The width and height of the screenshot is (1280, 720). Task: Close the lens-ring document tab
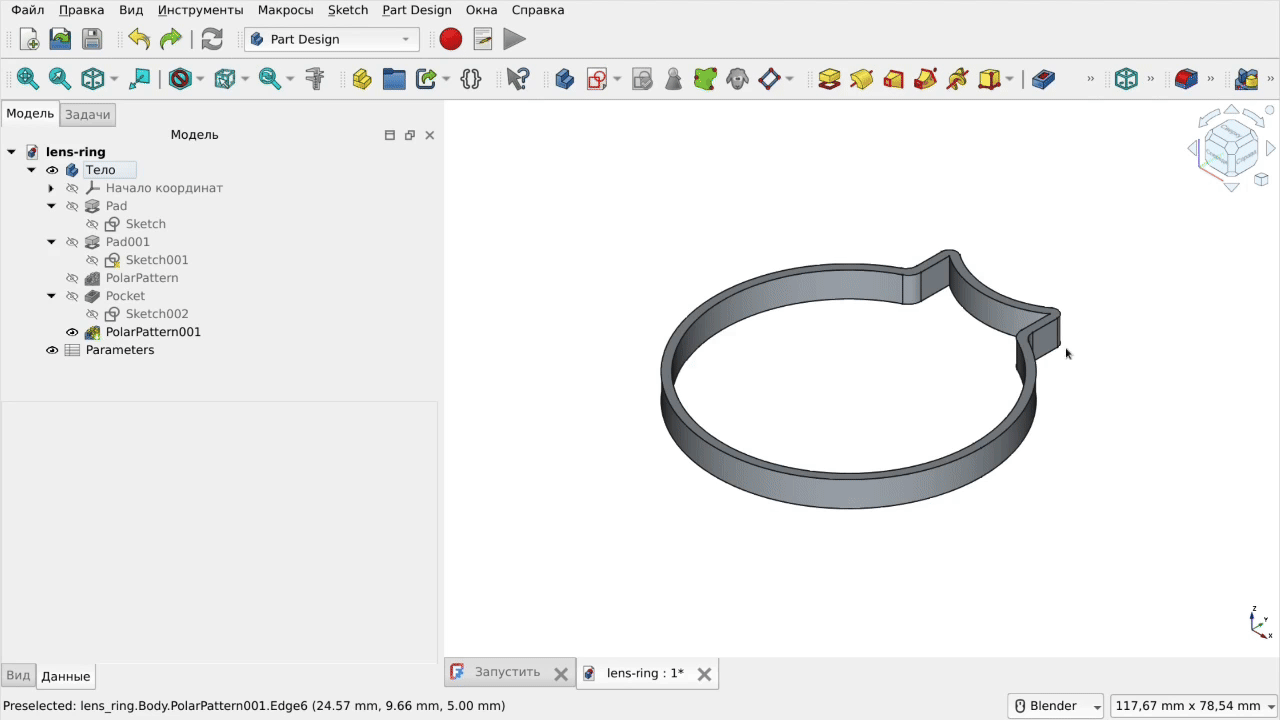[704, 674]
